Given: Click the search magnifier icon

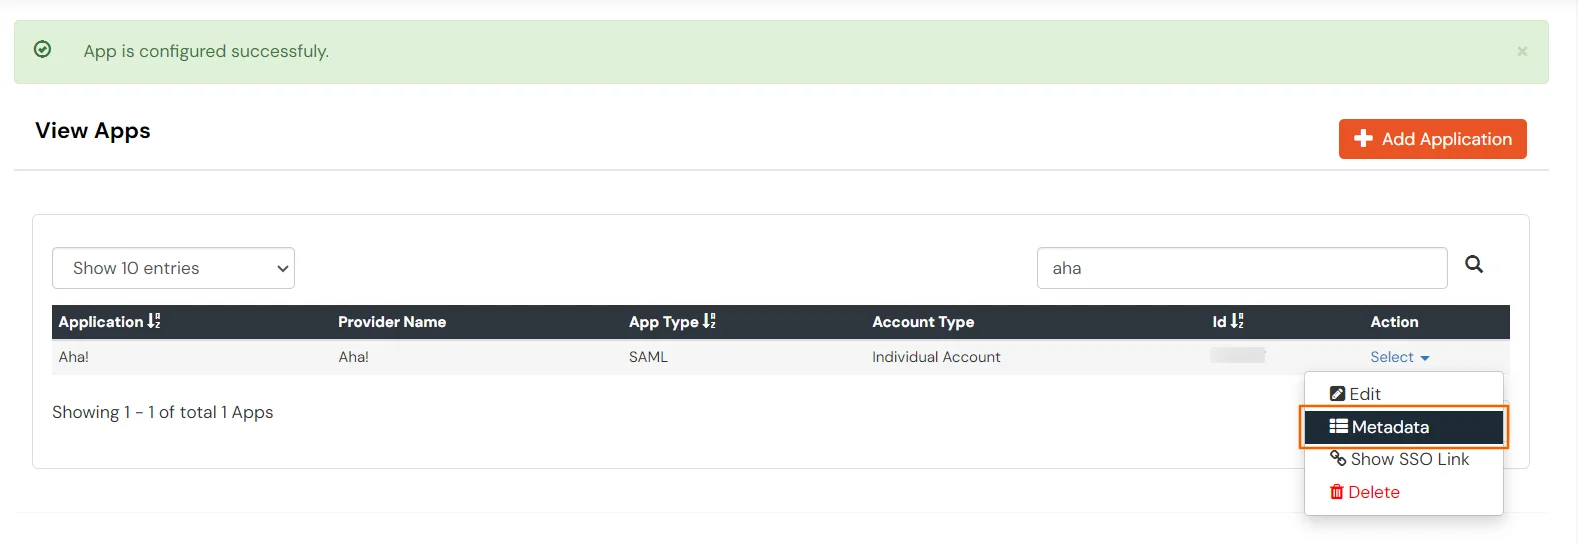Looking at the screenshot, I should (x=1473, y=264).
